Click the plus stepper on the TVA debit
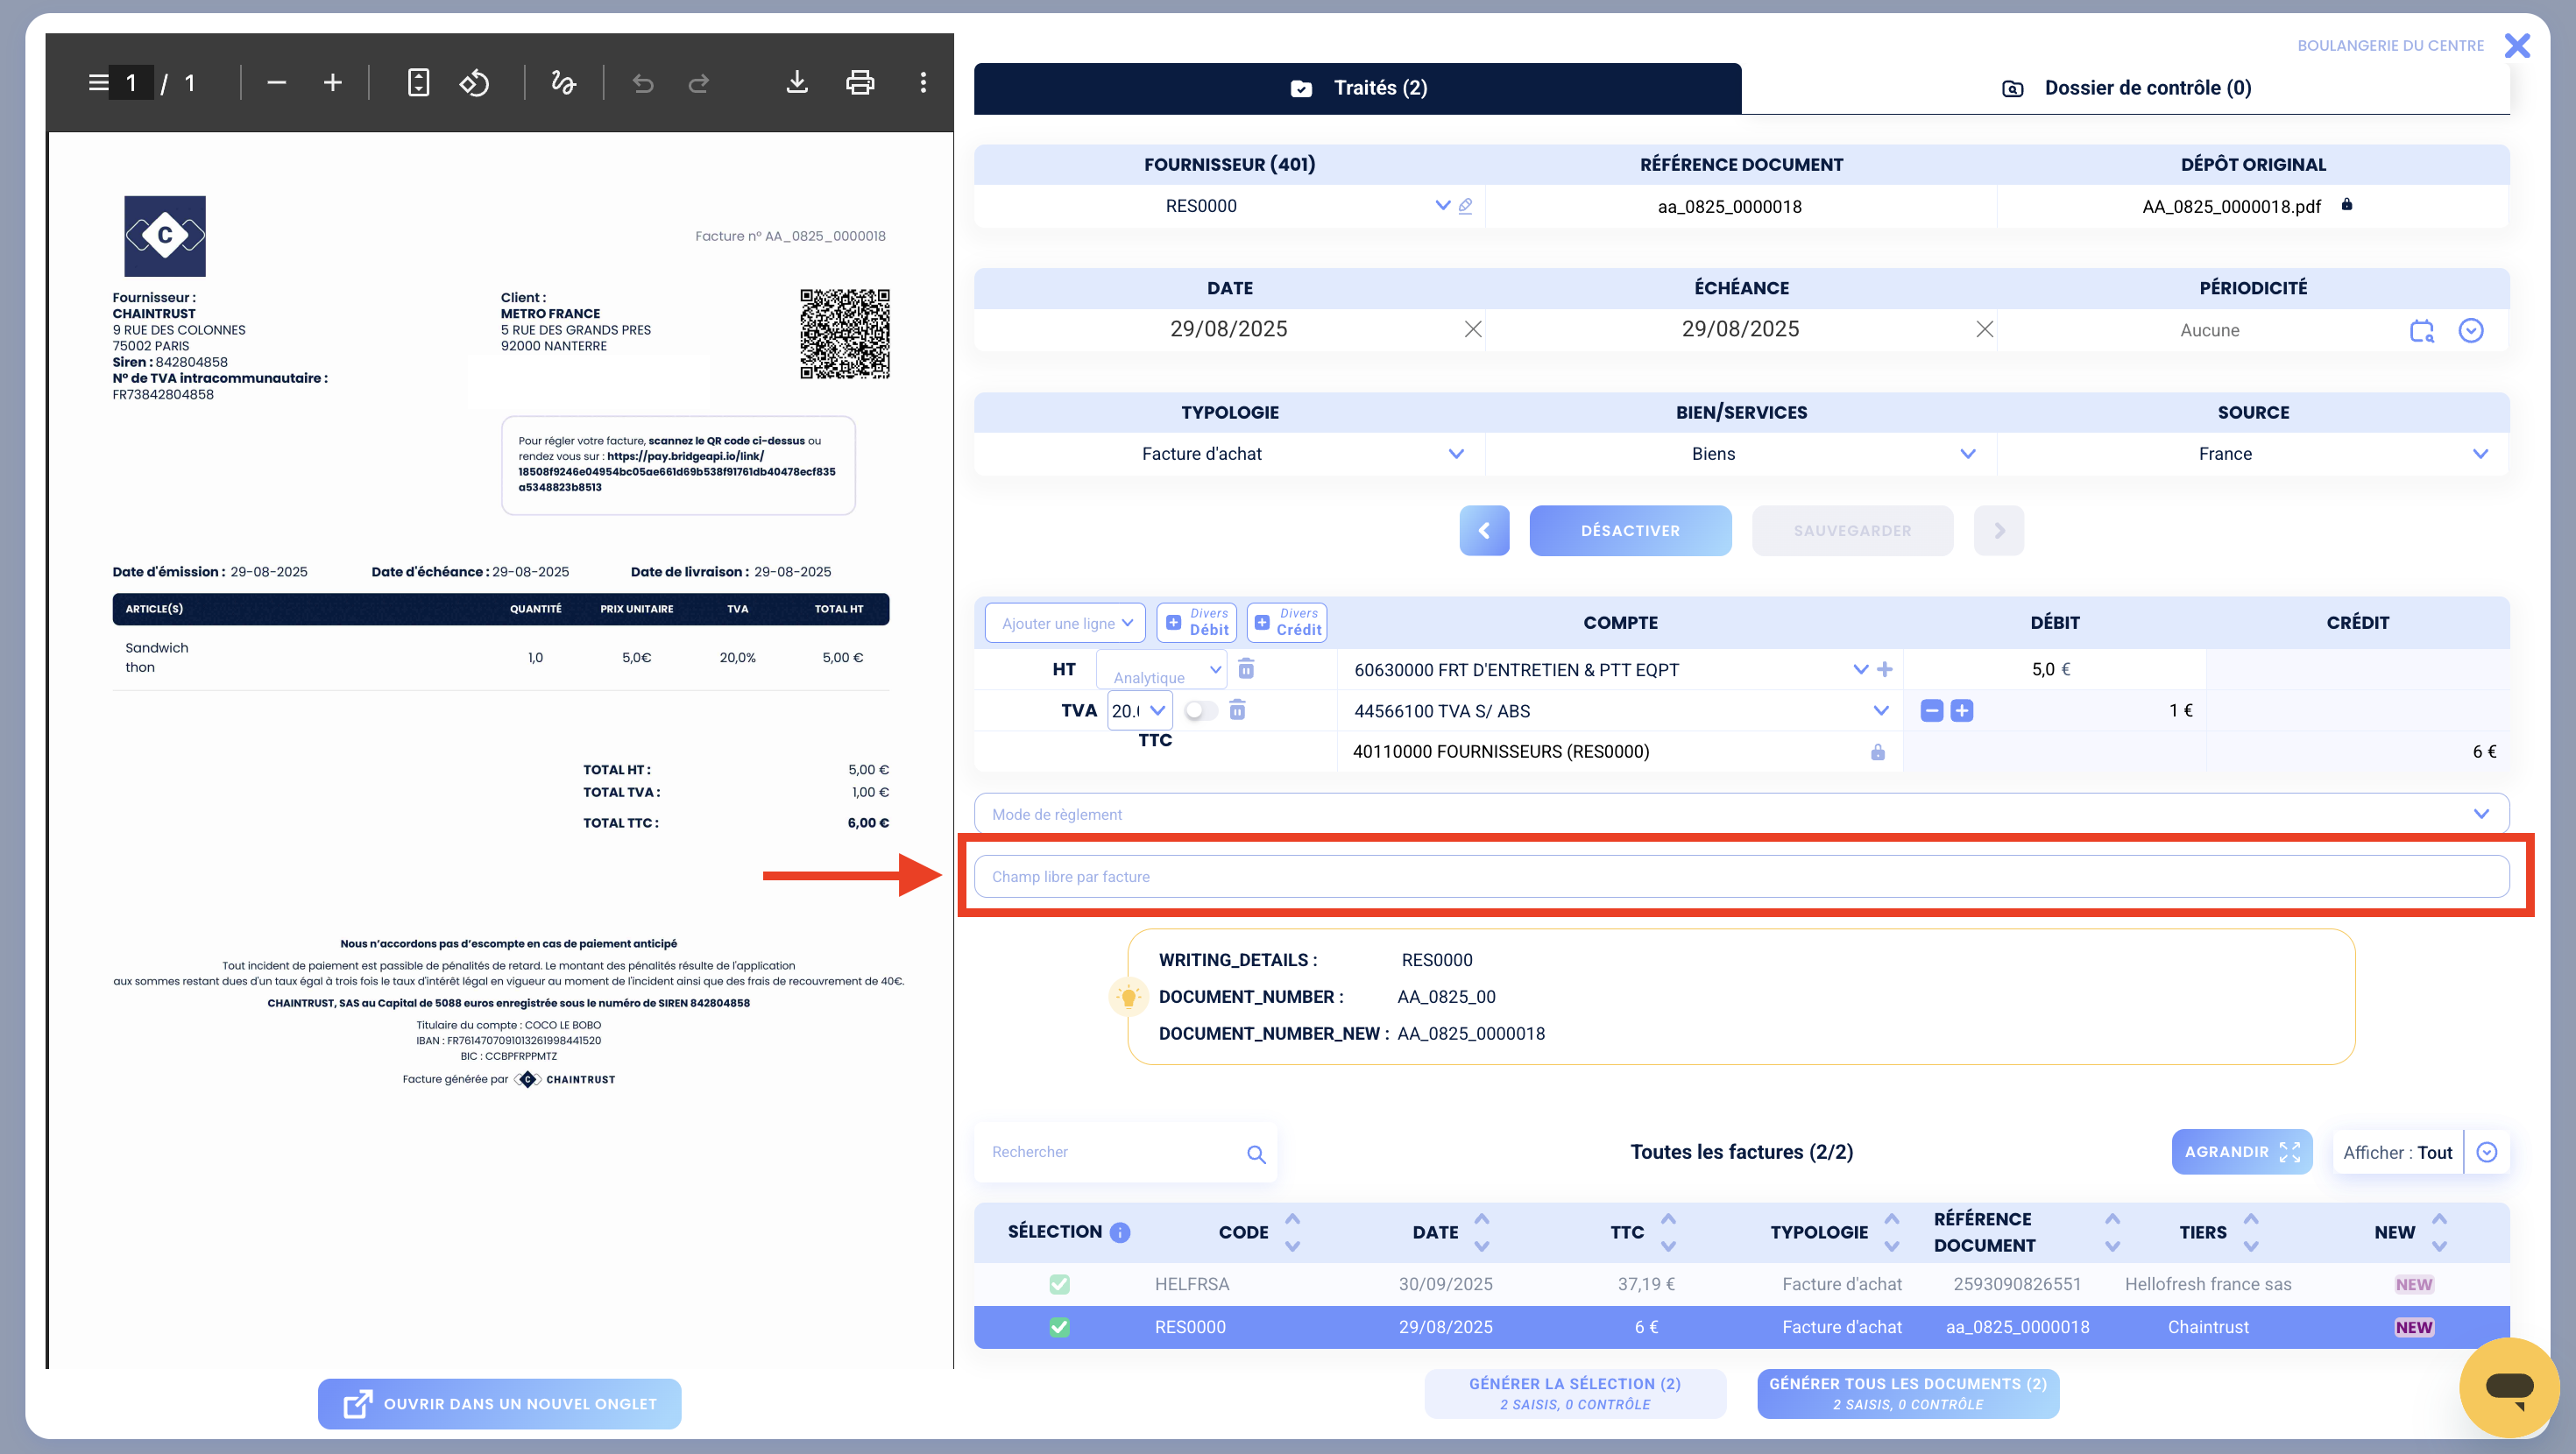The height and width of the screenshot is (1454, 2576). pyautogui.click(x=1962, y=710)
